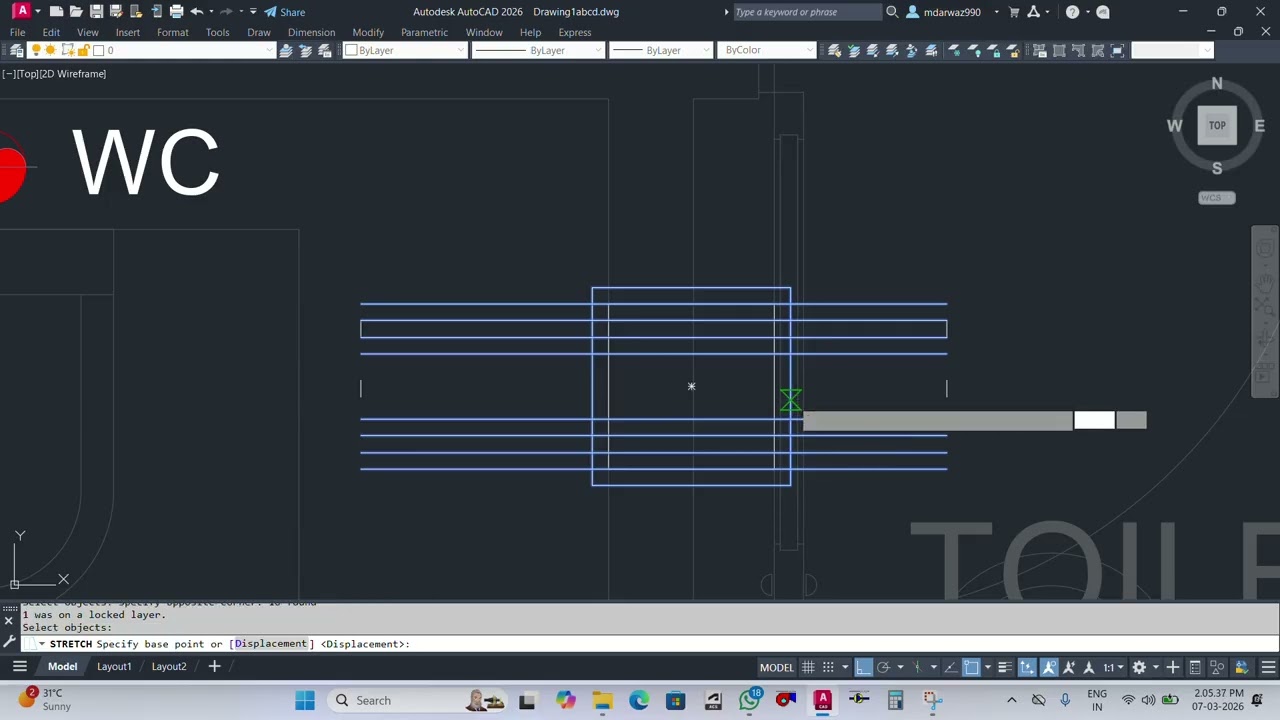Switch to the Layout2 tab
The image size is (1280, 720).
169,666
